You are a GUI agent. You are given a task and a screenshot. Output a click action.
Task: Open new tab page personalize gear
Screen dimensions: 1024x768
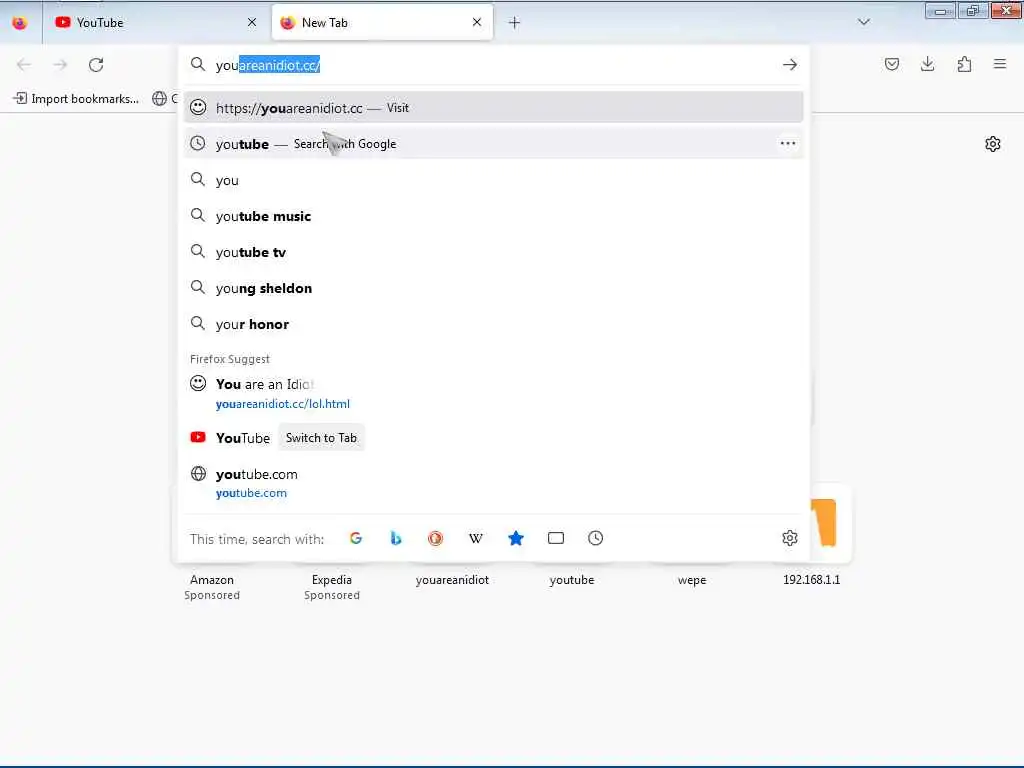pyautogui.click(x=993, y=144)
